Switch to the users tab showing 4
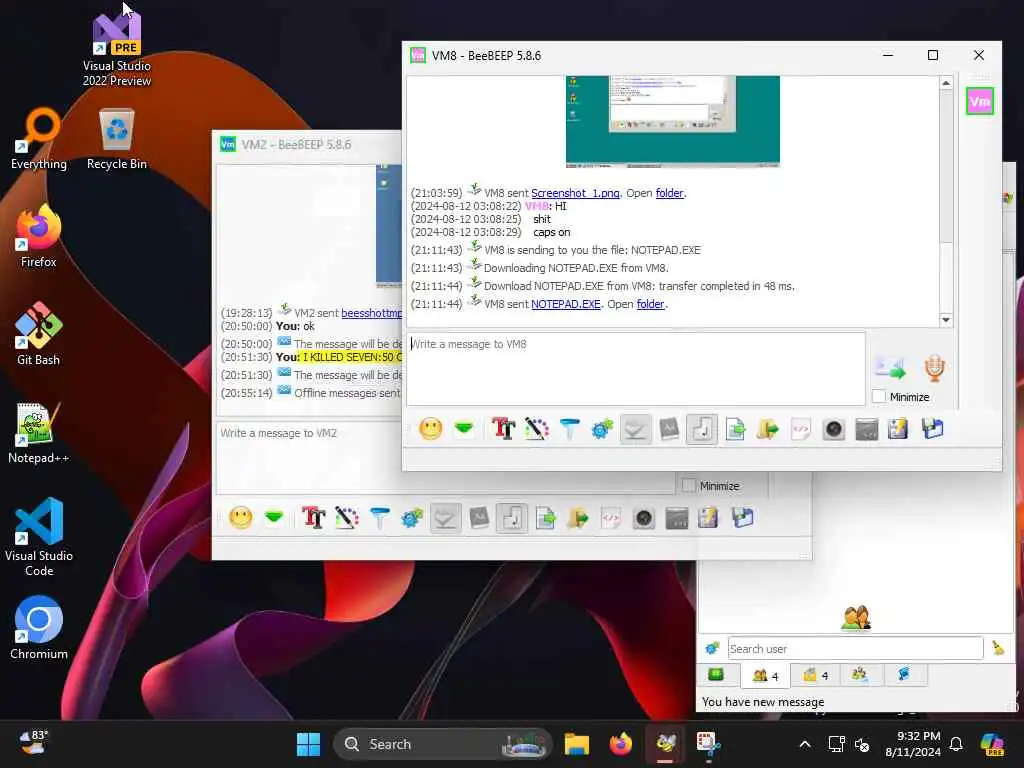This screenshot has height=768, width=1024. (765, 675)
